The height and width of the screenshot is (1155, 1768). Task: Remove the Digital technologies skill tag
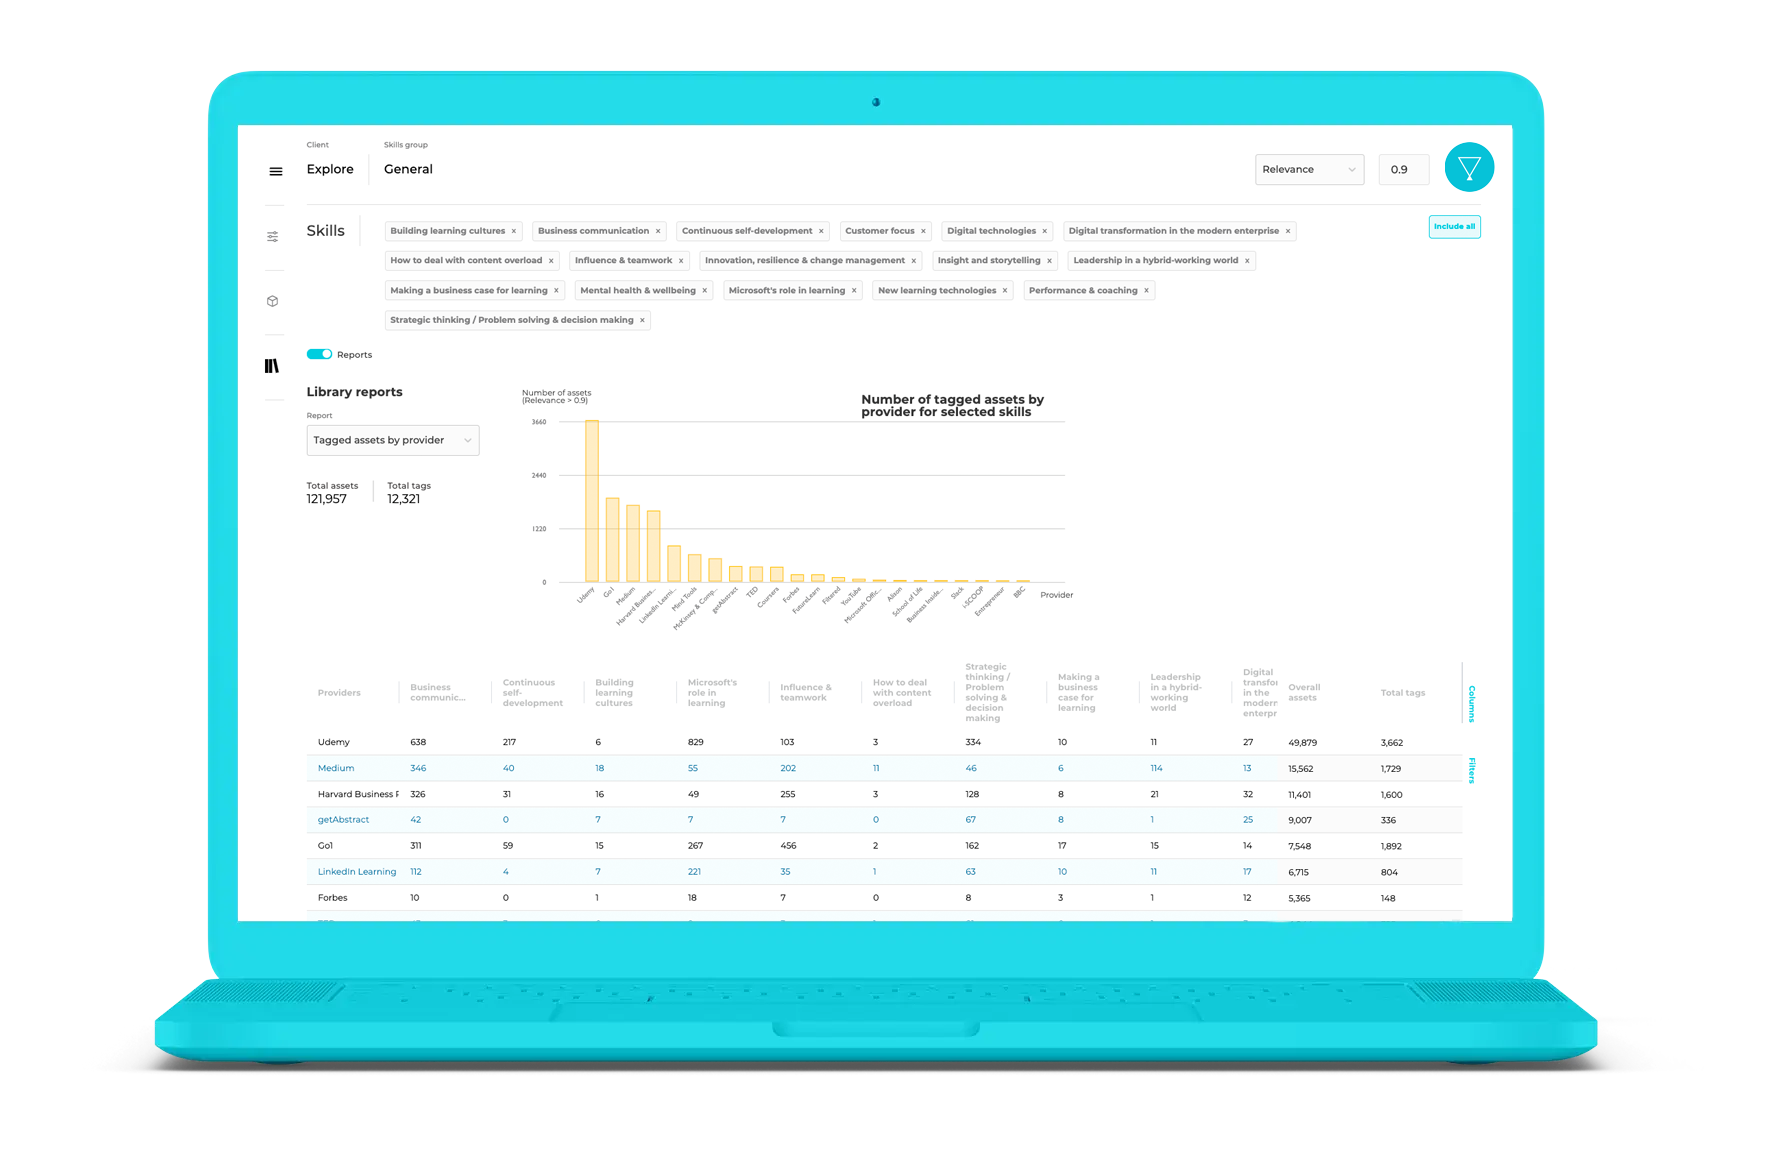coord(1045,231)
